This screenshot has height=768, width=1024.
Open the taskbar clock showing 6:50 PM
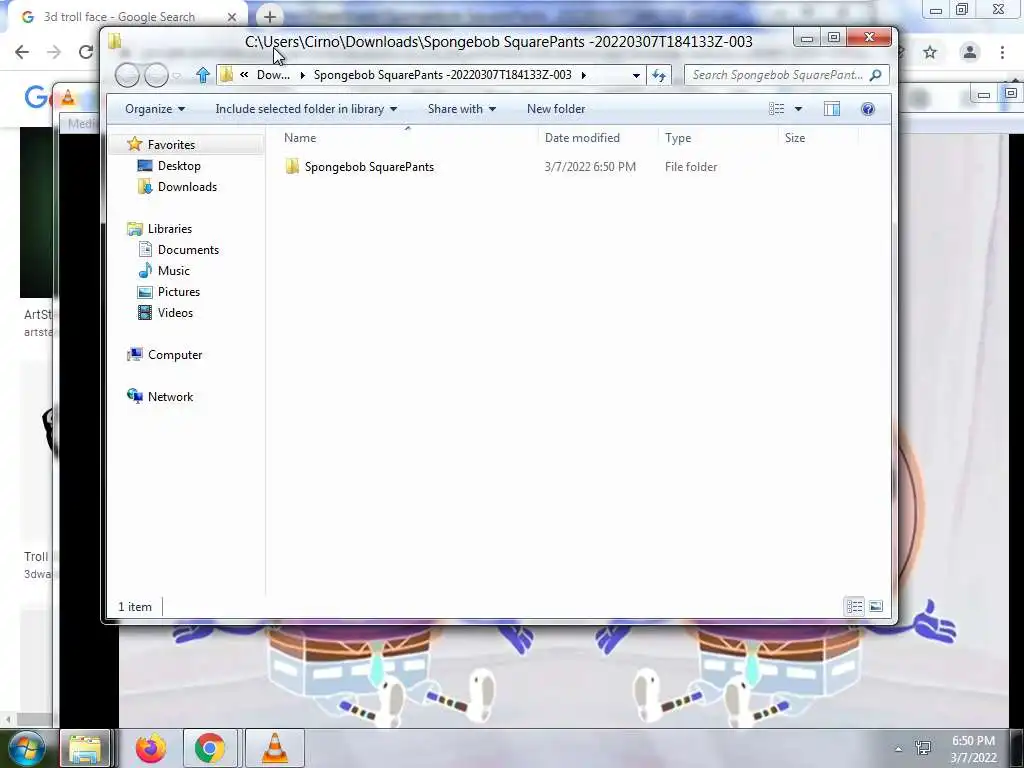973,749
